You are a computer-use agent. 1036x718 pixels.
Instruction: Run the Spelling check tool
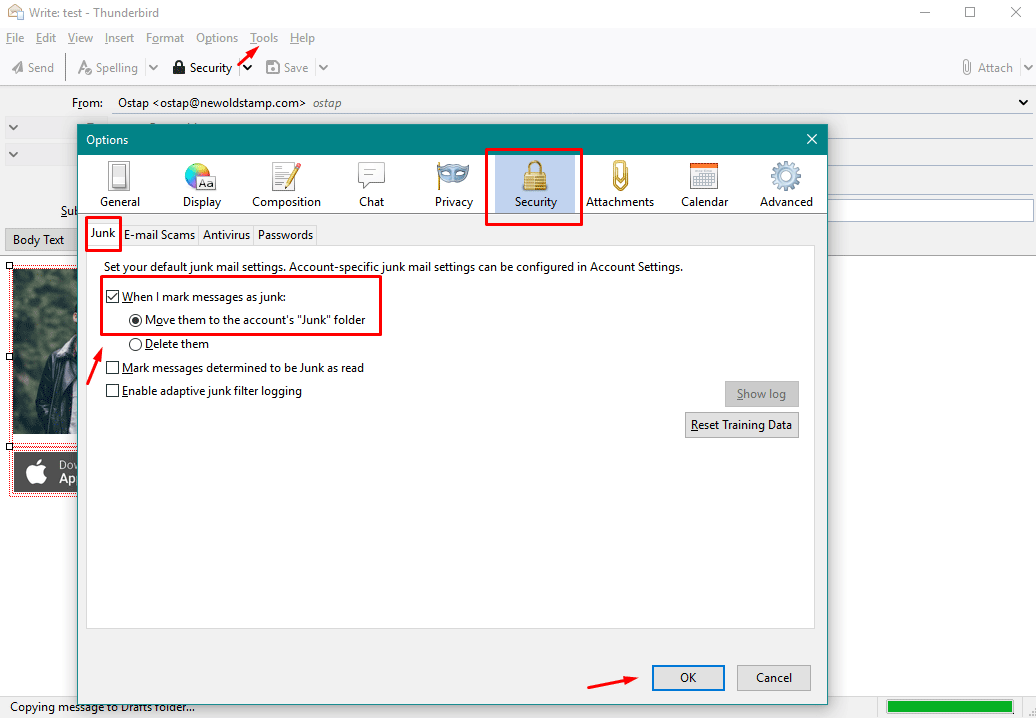(108, 67)
